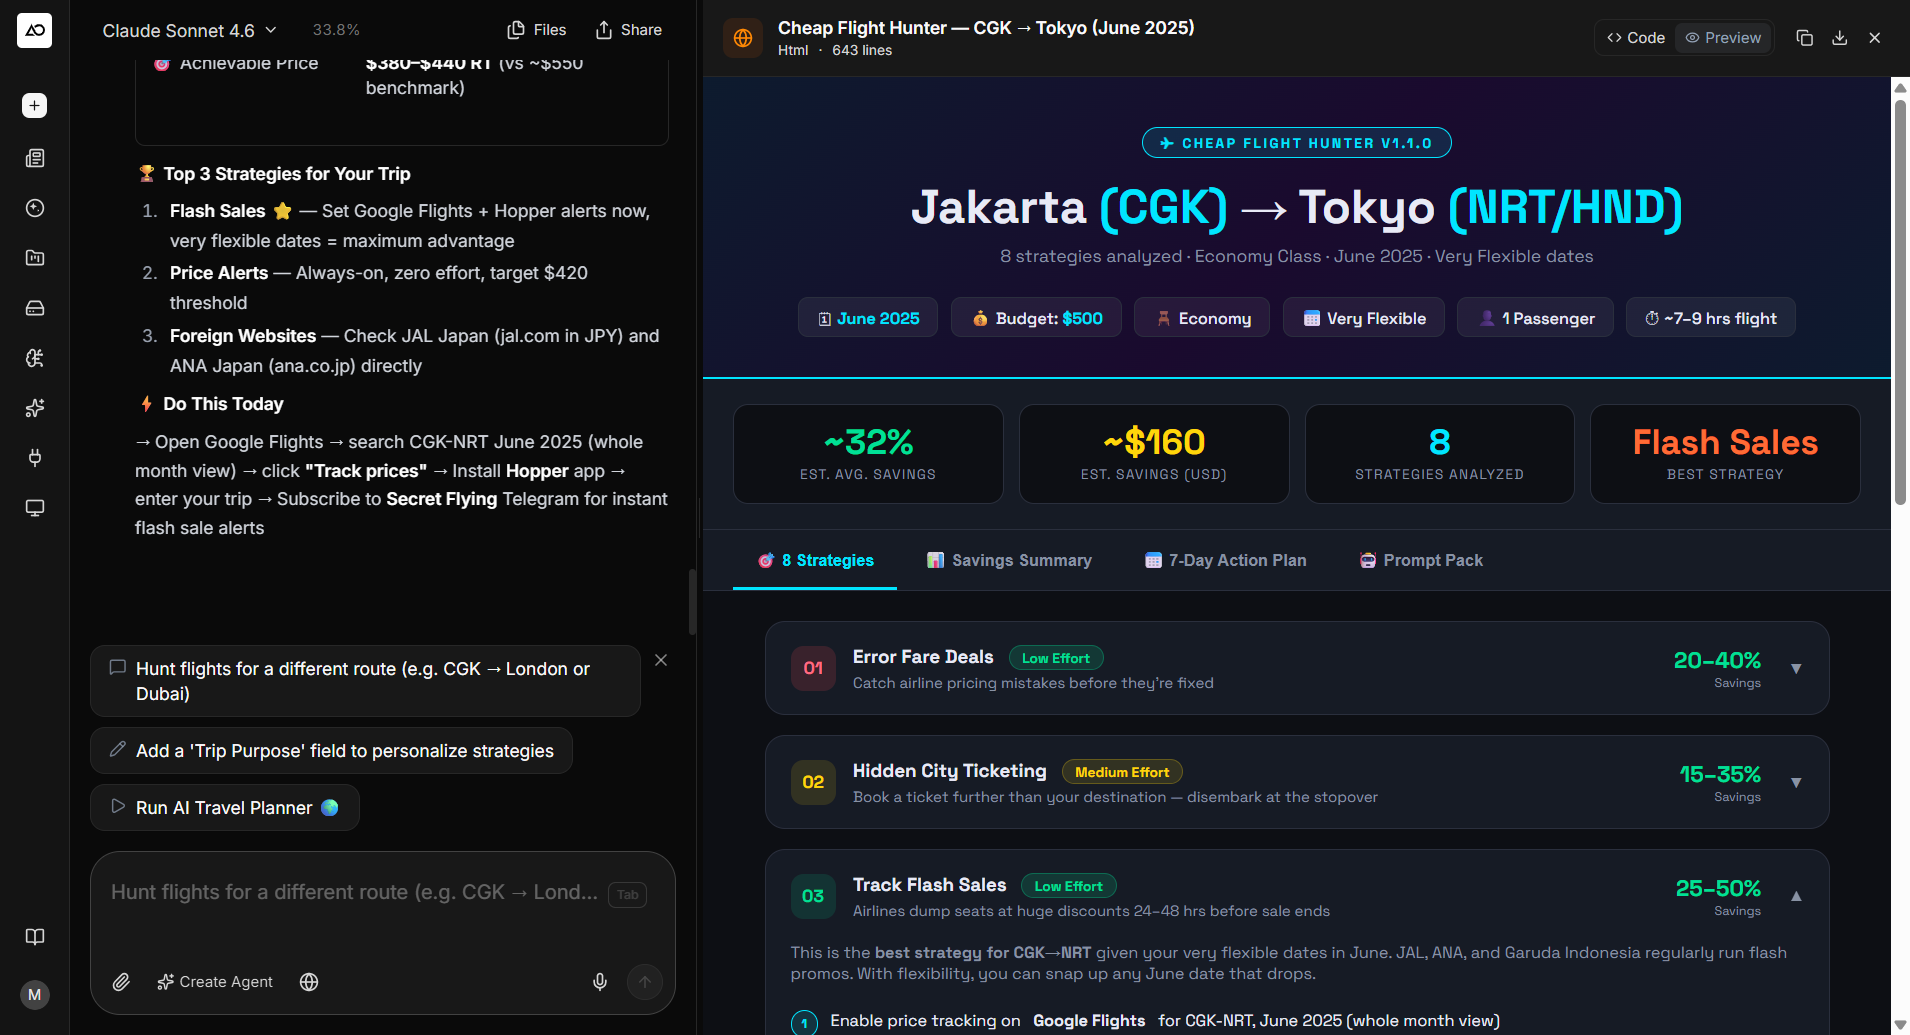Download the Cheap Flight Hunter file
Screen dimensions: 1910x1035
(1839, 38)
